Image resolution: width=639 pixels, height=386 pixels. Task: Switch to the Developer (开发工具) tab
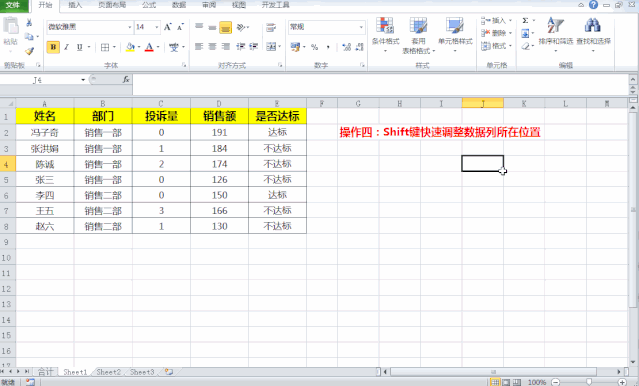(x=275, y=5)
